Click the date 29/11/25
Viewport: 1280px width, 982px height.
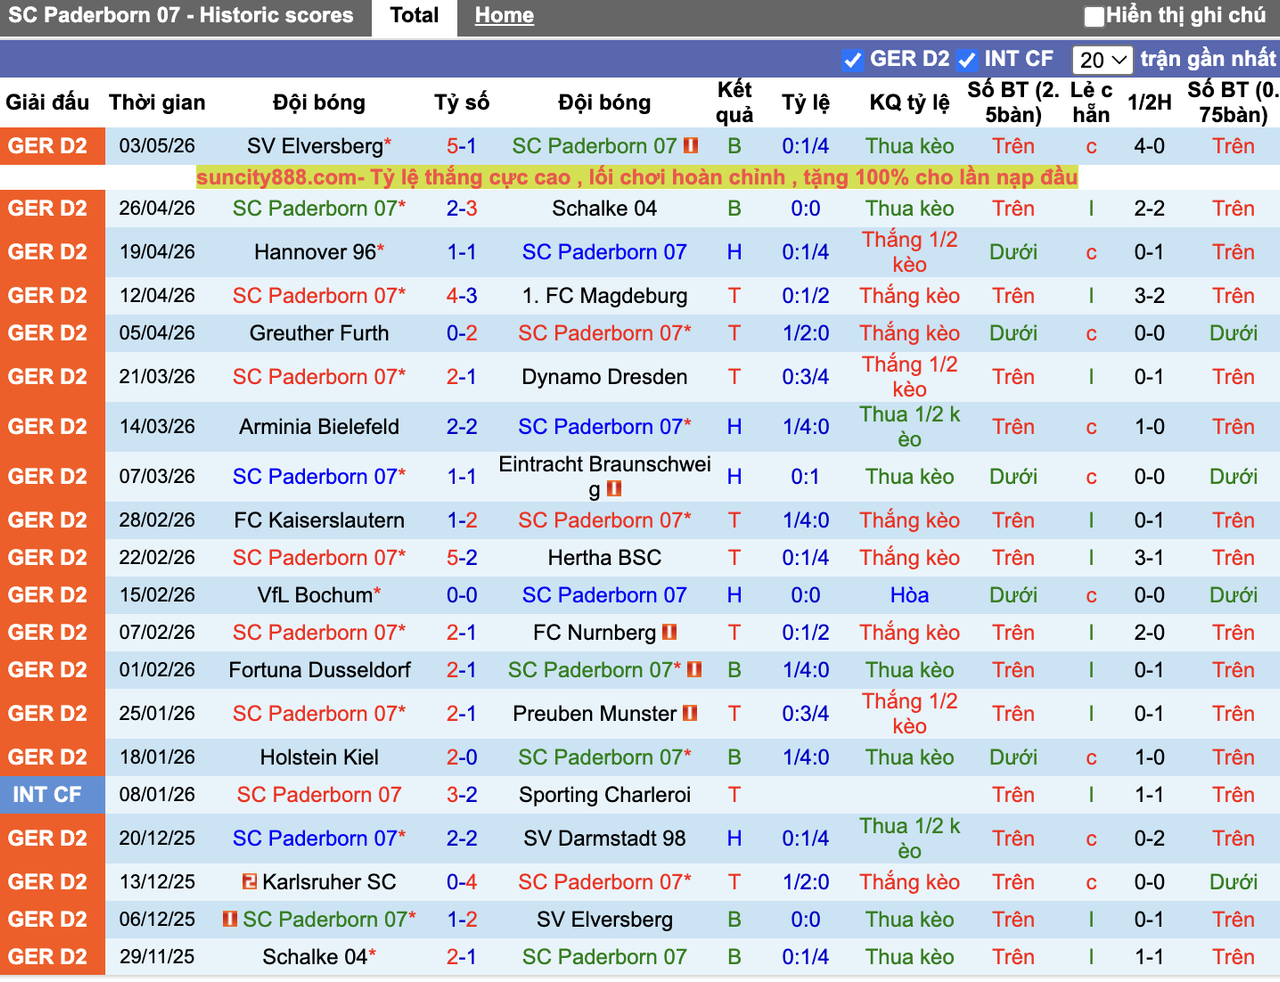[157, 957]
